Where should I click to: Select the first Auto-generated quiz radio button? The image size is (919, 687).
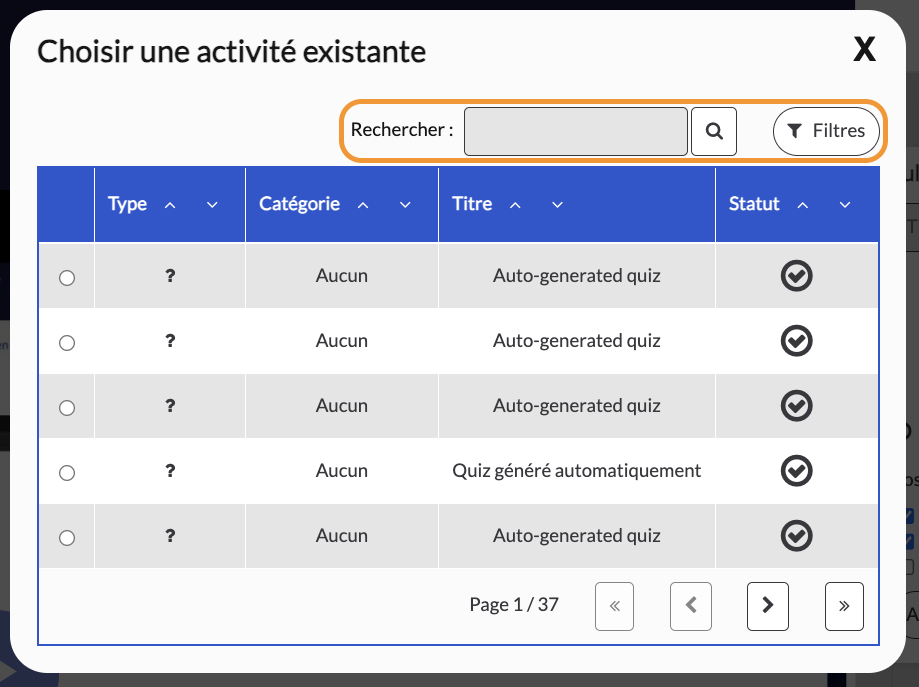tap(67, 277)
